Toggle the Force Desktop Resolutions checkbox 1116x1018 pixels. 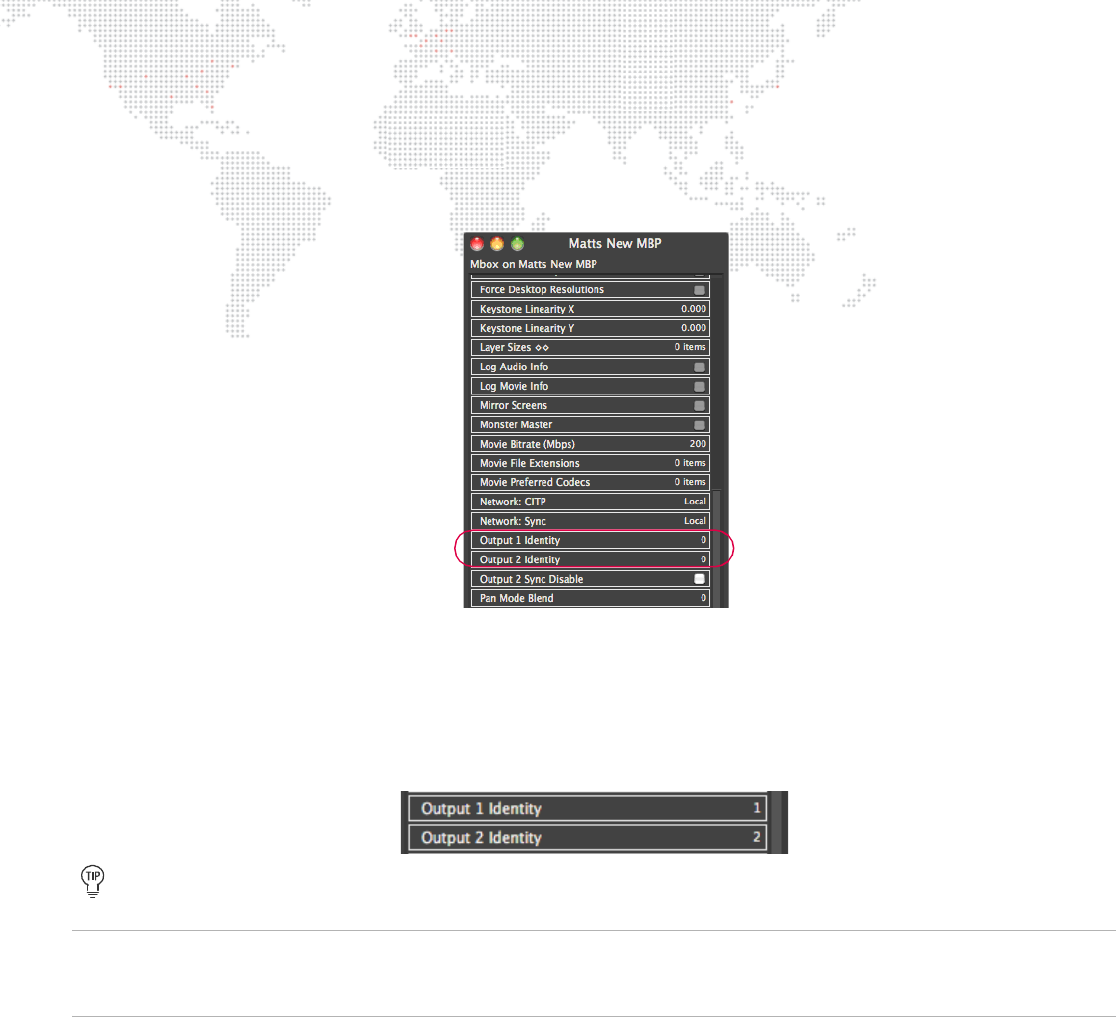click(x=699, y=290)
